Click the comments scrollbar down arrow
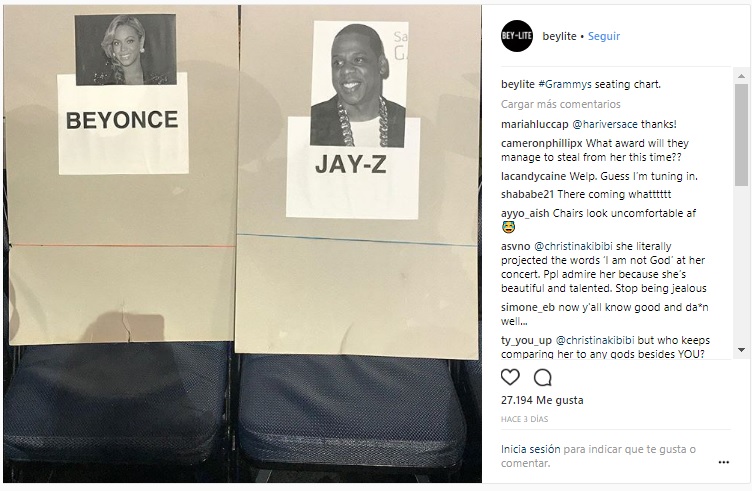Viewport: 752px width, 491px height. (741, 350)
